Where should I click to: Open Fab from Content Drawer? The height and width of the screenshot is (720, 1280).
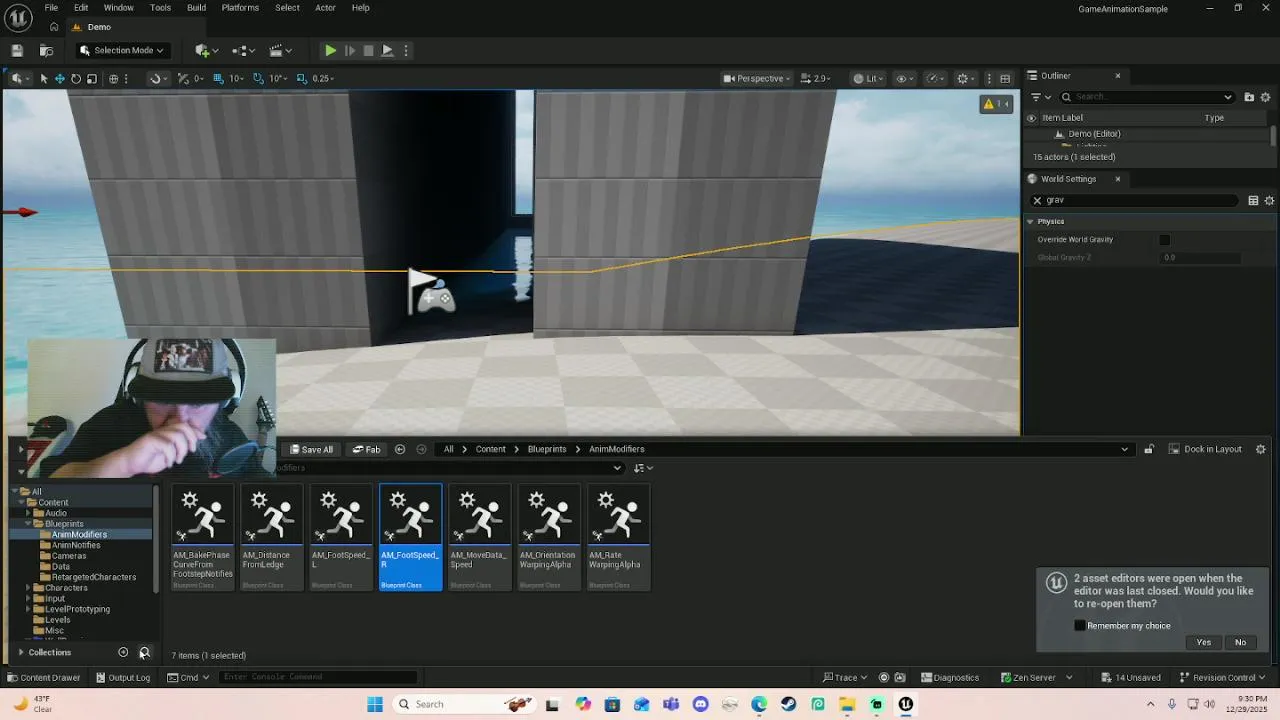pos(367,449)
